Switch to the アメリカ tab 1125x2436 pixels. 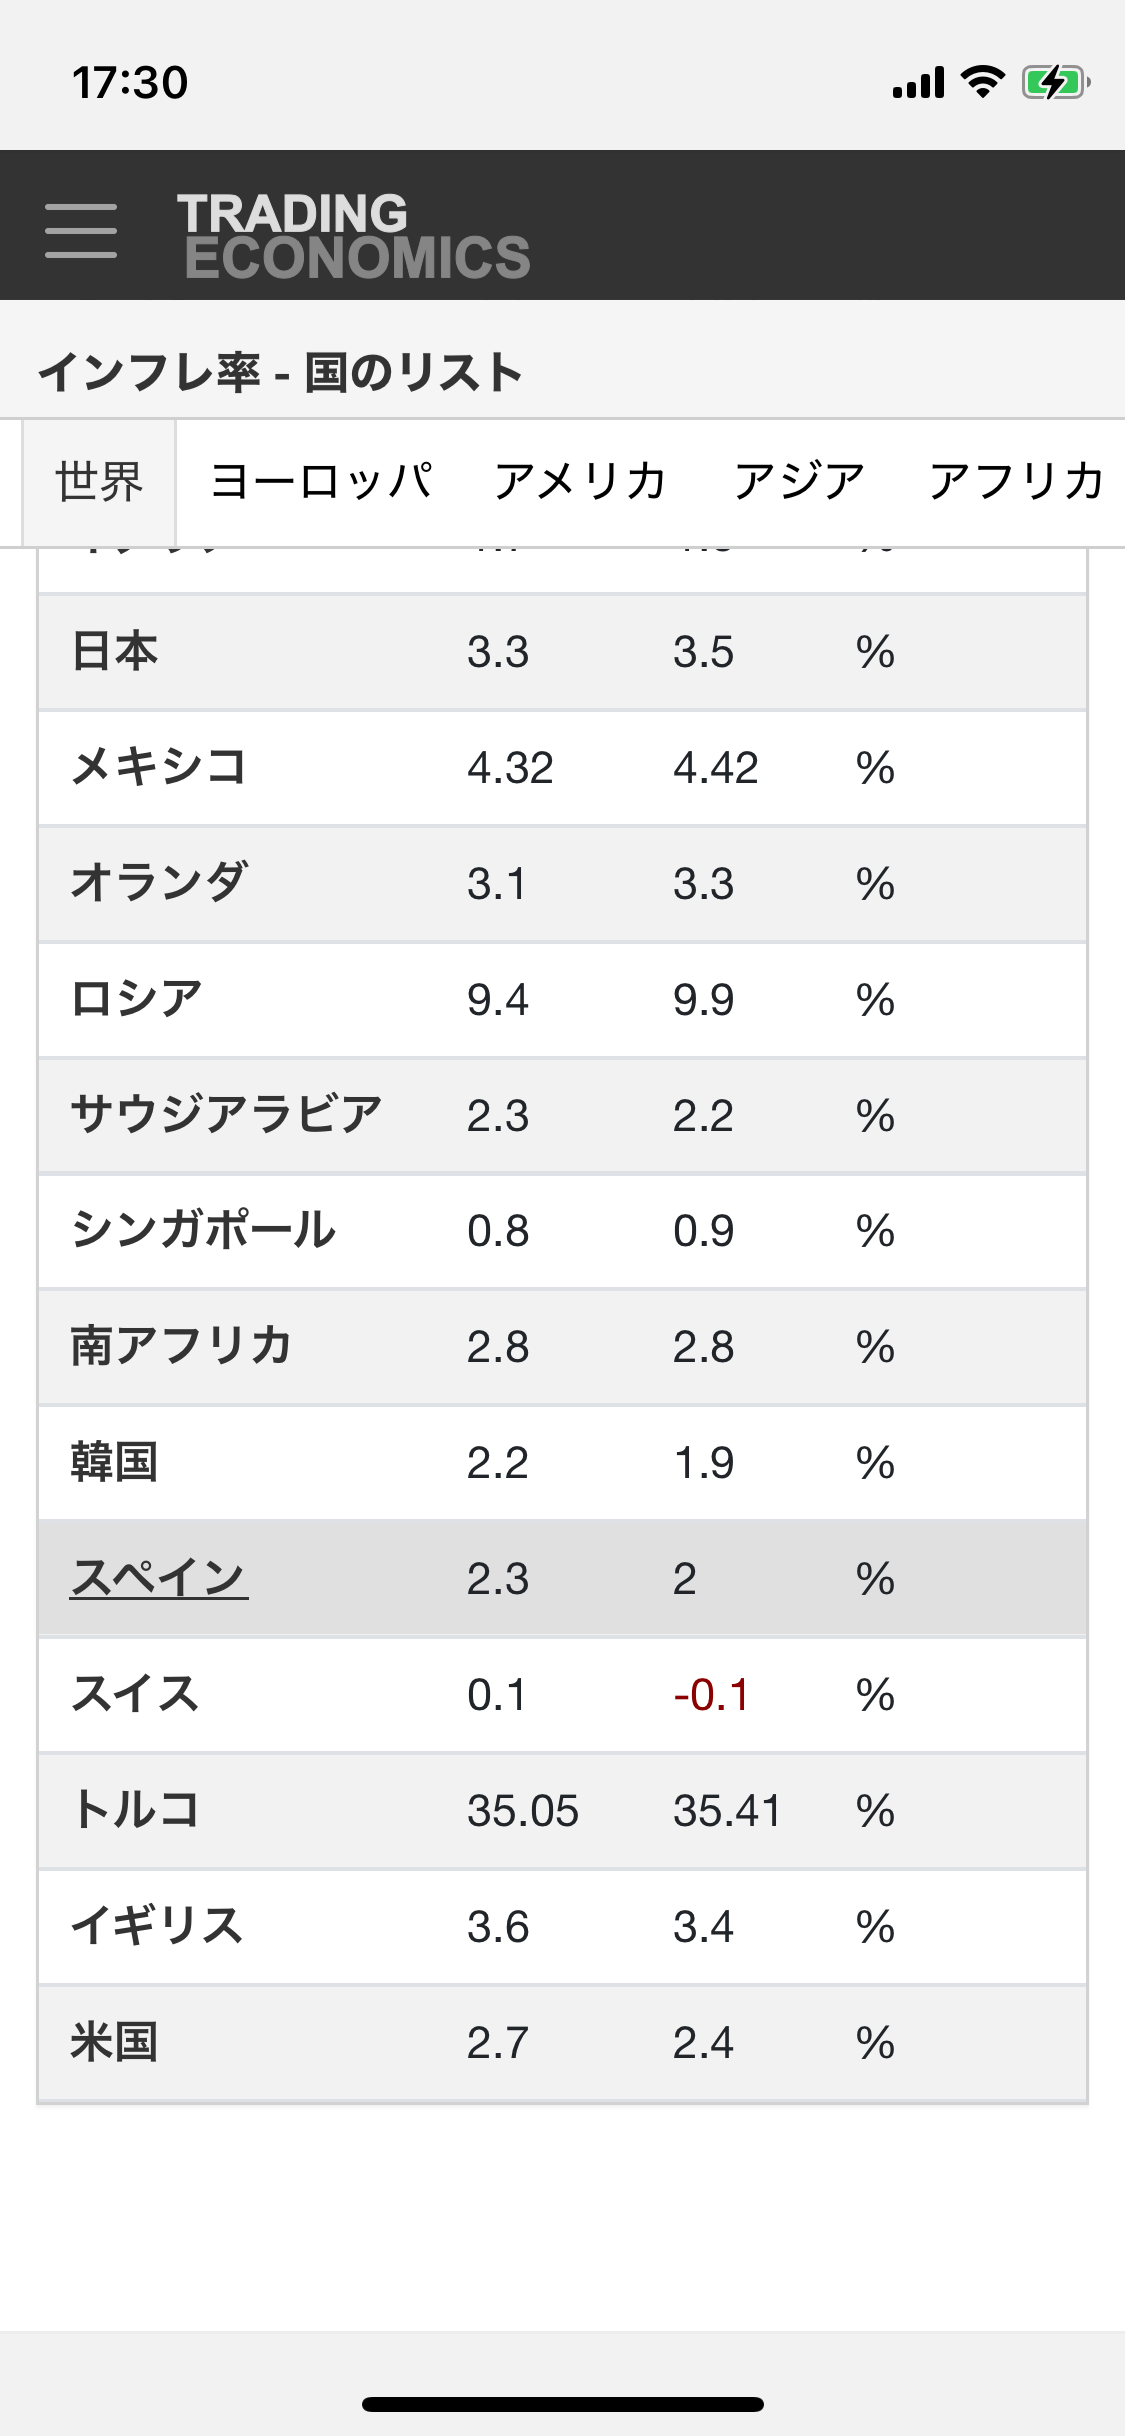point(580,482)
